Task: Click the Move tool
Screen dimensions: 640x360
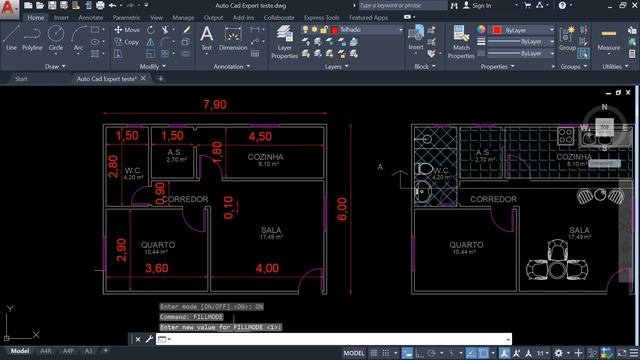Action: 127,30
